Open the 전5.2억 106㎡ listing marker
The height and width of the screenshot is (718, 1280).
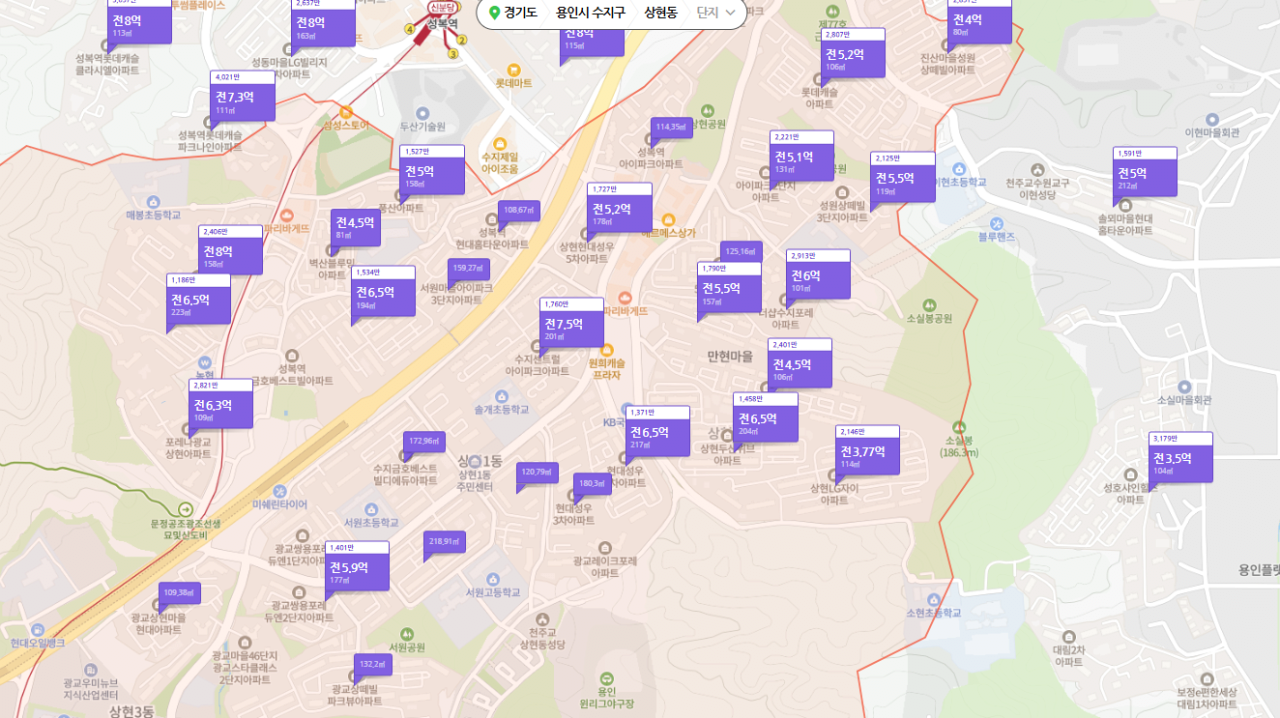point(854,53)
